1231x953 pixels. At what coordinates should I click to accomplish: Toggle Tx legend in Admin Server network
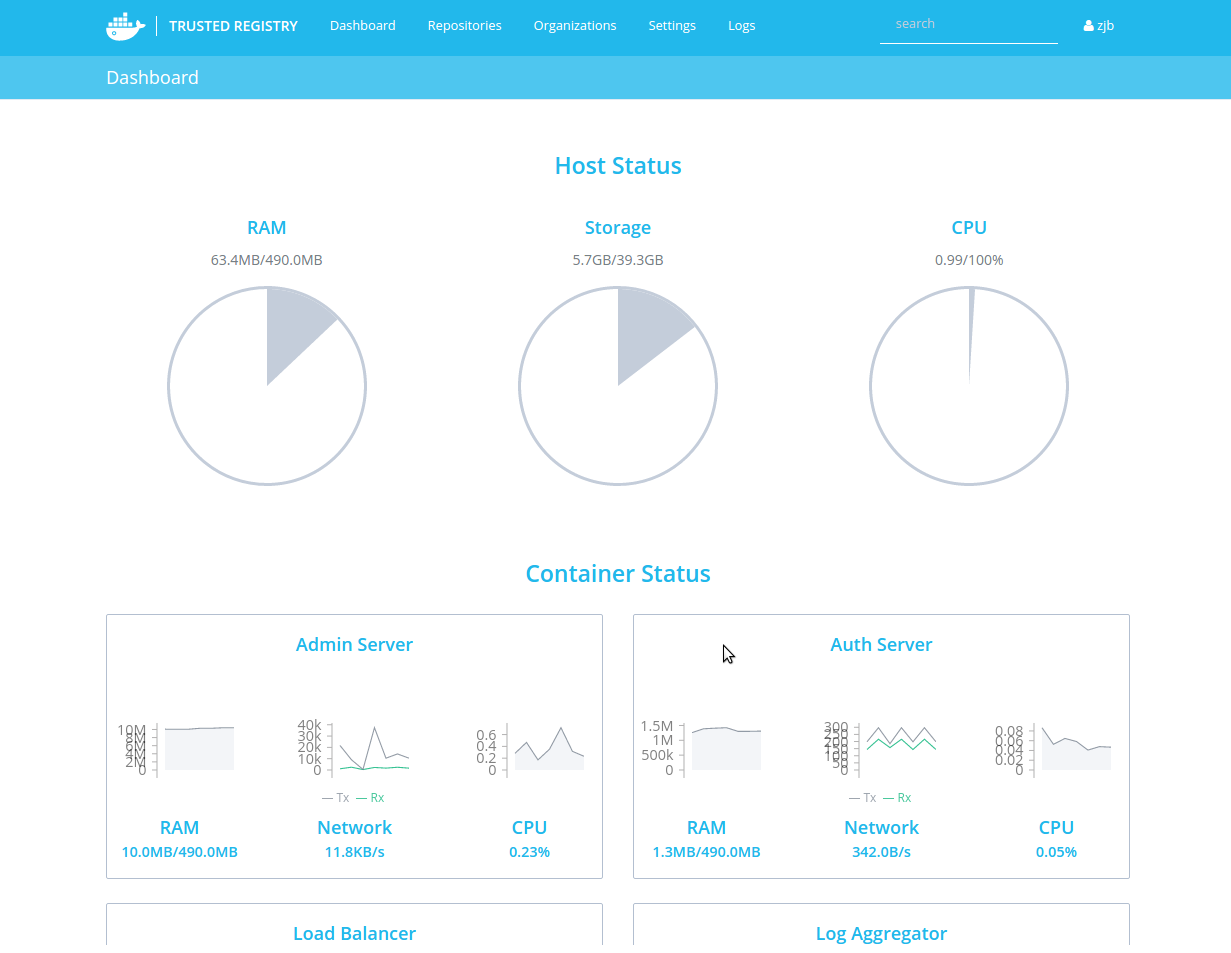[x=336, y=798]
